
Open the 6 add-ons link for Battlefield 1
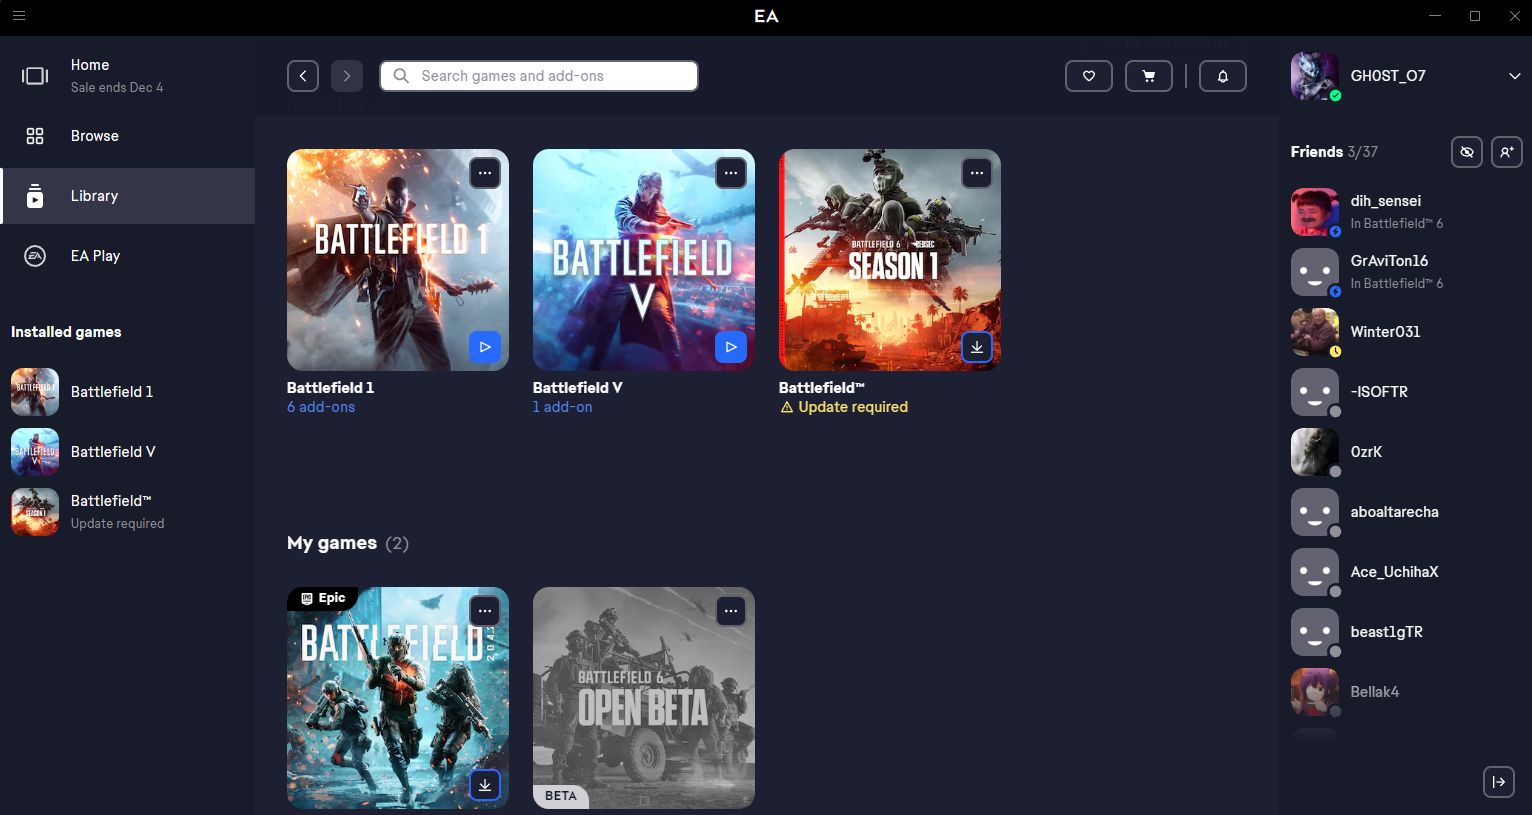[x=321, y=407]
